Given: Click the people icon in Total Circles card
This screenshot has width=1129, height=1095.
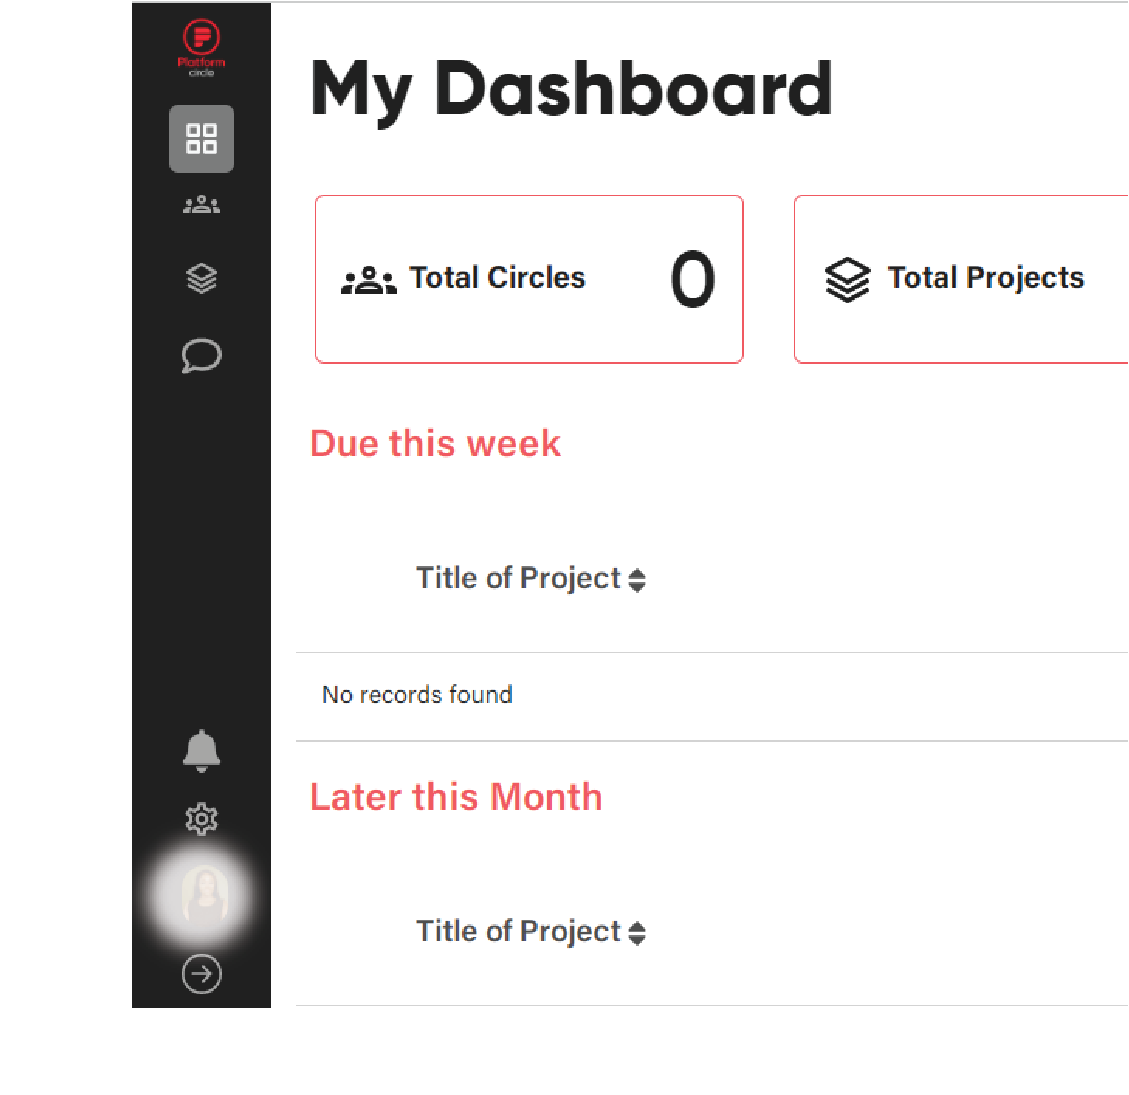Looking at the screenshot, I should [369, 280].
